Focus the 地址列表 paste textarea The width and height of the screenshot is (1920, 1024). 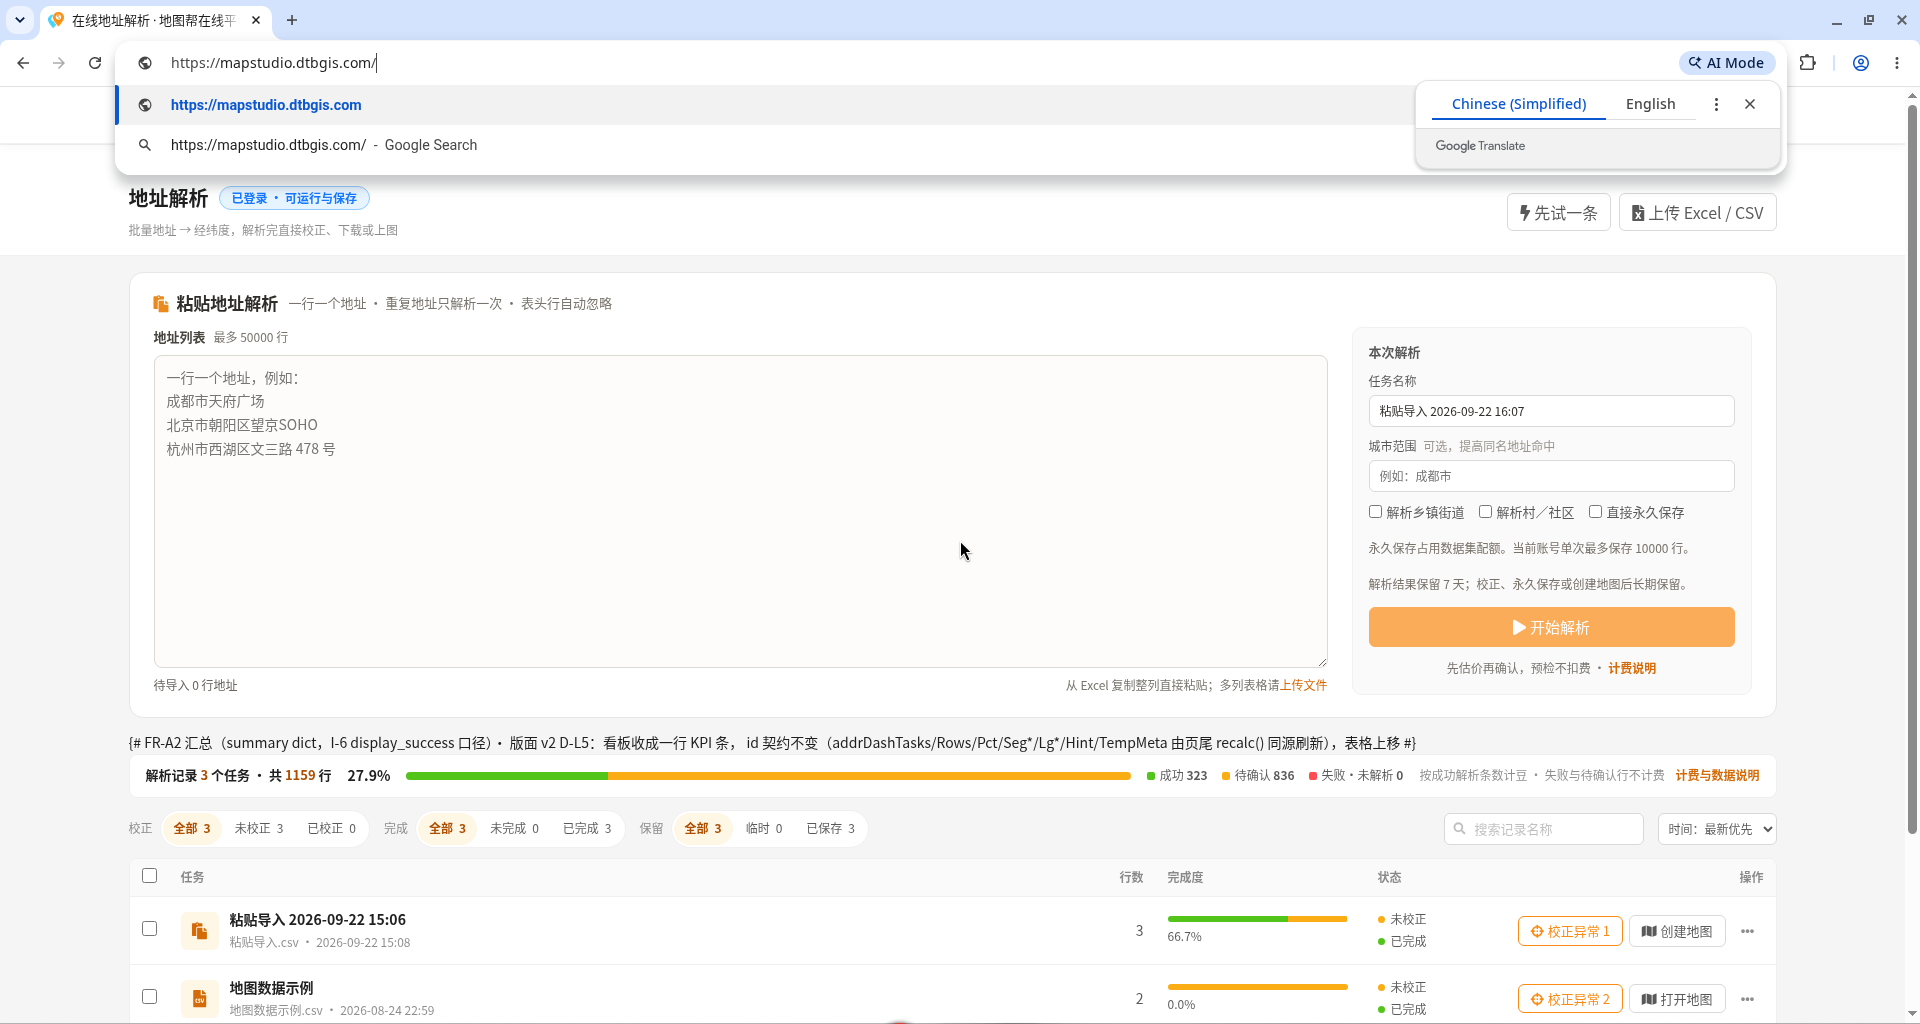pyautogui.click(x=741, y=511)
